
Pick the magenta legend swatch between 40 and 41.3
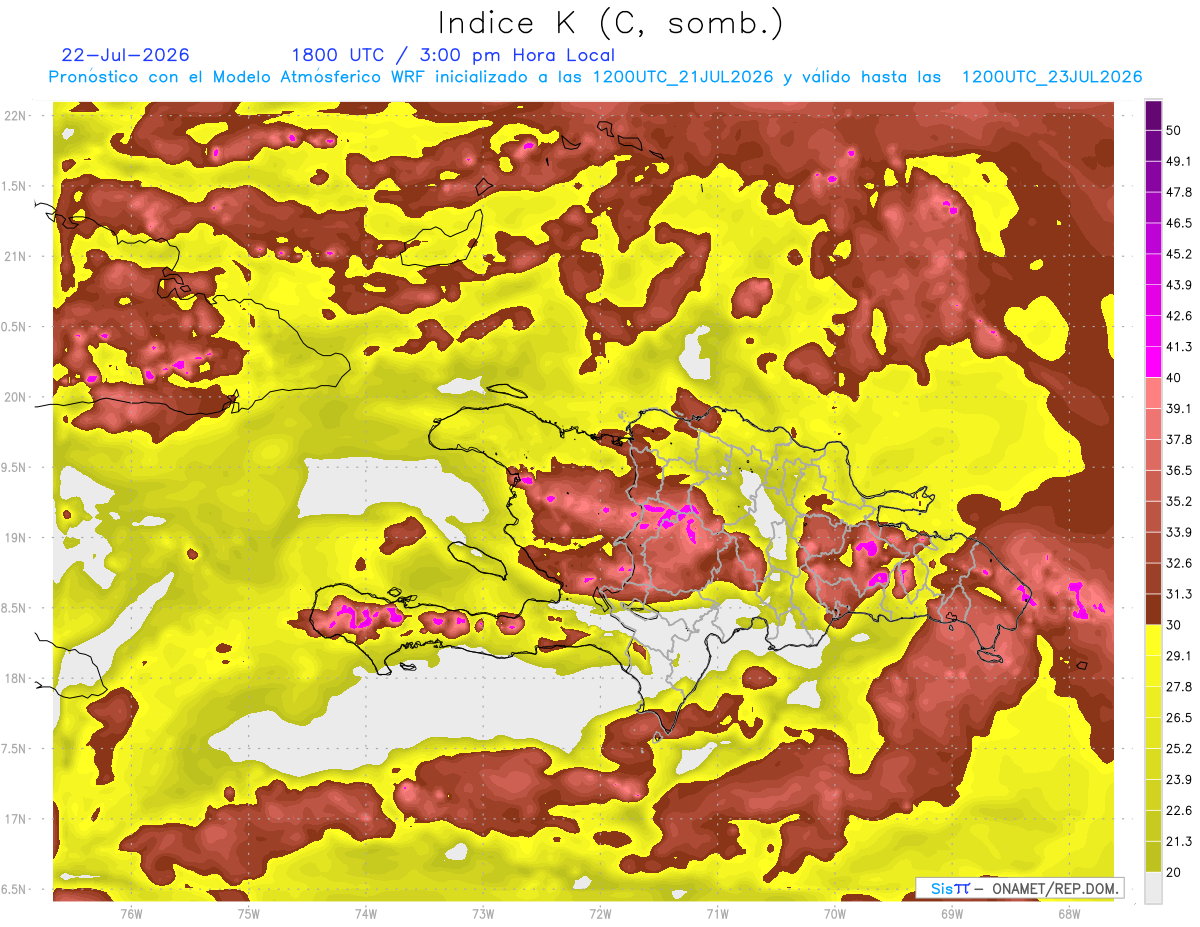point(1153,362)
